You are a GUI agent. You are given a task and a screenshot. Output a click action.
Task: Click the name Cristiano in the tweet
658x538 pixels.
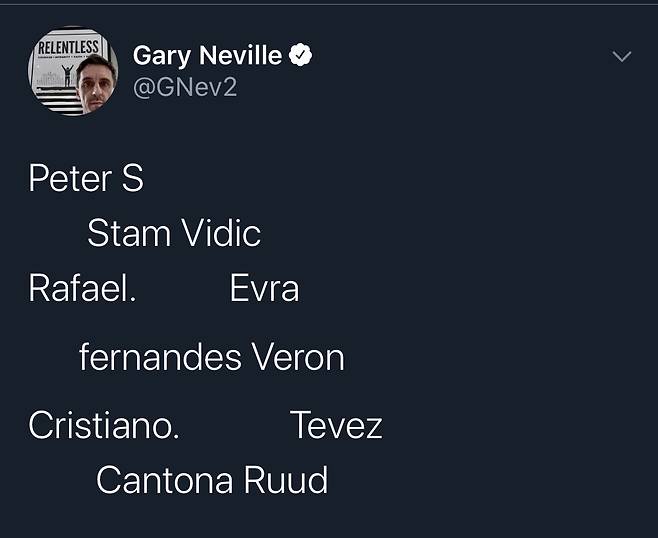pyautogui.click(x=100, y=426)
